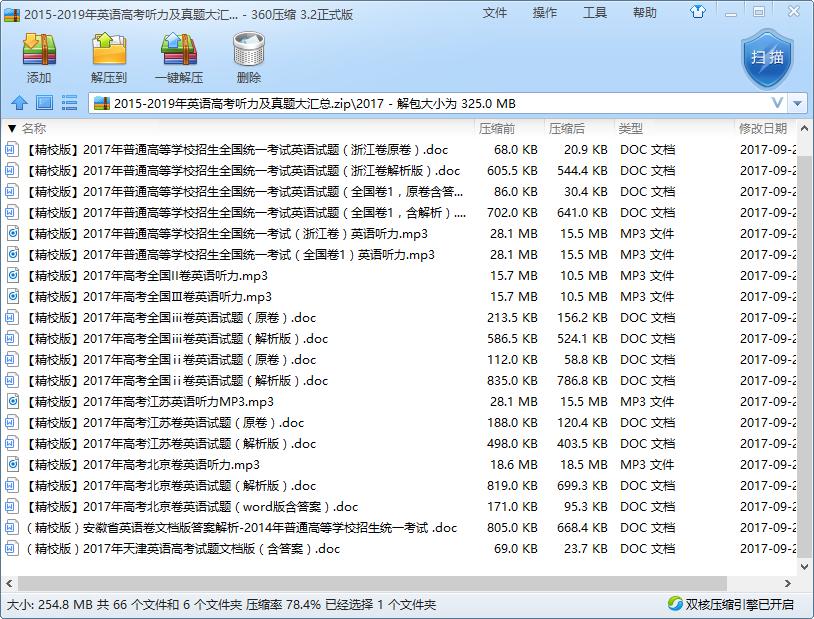This screenshot has height=619, width=814.
Task: Click the MP3 icon beside 2017年高考江苏英语听力MP3.mp3
Action: (12, 401)
